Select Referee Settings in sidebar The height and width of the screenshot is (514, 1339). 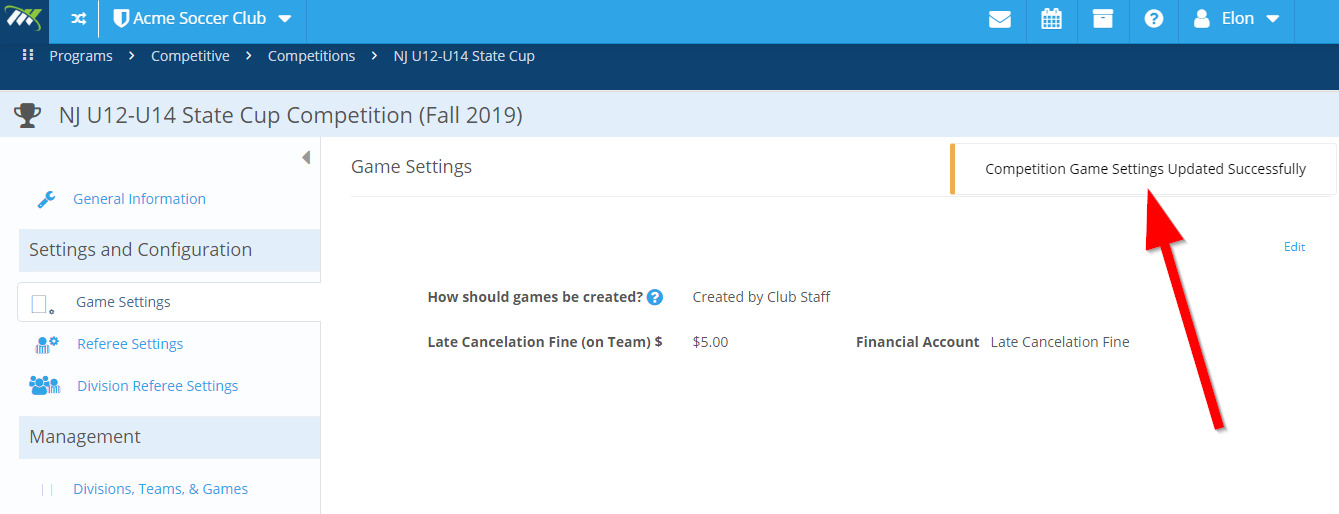tap(130, 344)
